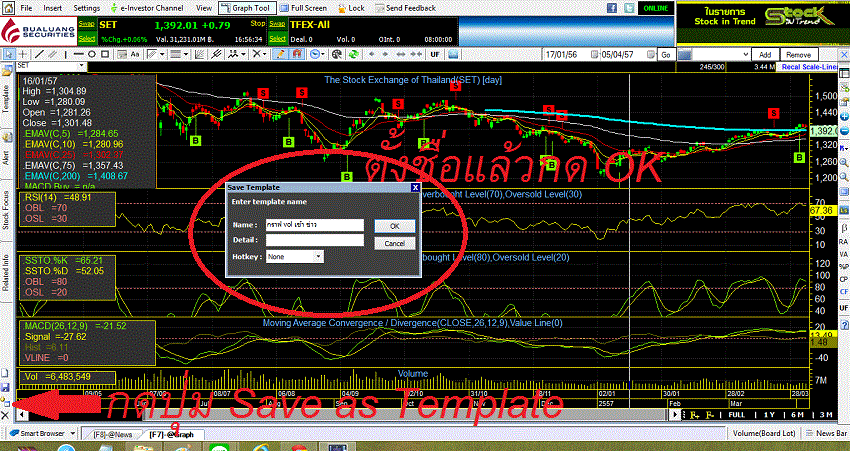Screen dimensions: 850x451
Task: Click the green refresh arrows icon
Action: (x=353, y=54)
